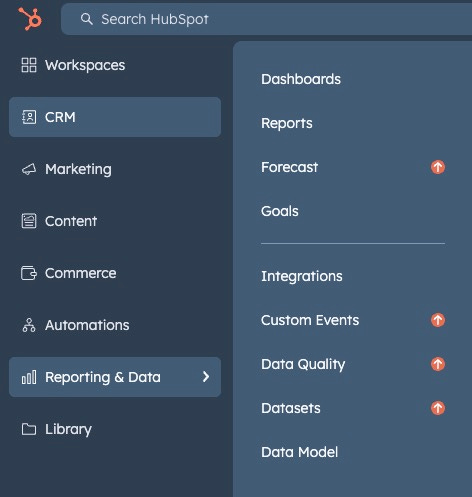This screenshot has width=472, height=497.
Task: Click the CRM contact-book icon
Action: click(x=29, y=117)
